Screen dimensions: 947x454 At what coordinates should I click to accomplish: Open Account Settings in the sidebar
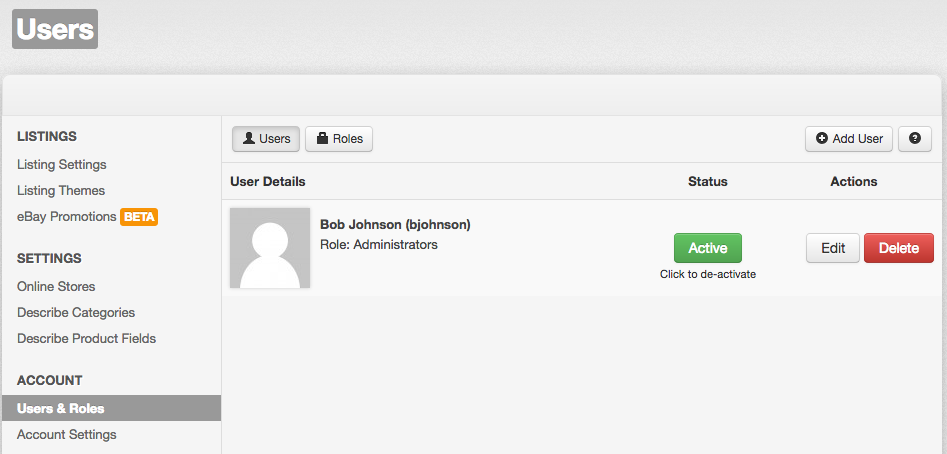click(67, 434)
